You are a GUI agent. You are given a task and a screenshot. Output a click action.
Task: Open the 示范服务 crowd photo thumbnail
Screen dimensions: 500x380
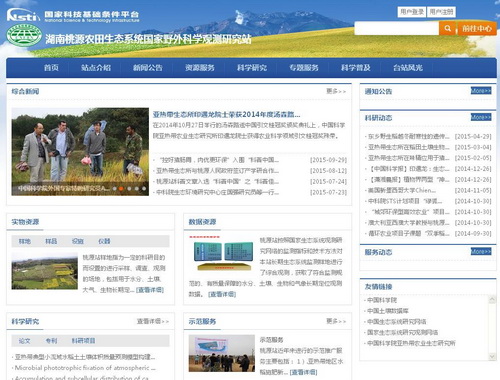222,353
